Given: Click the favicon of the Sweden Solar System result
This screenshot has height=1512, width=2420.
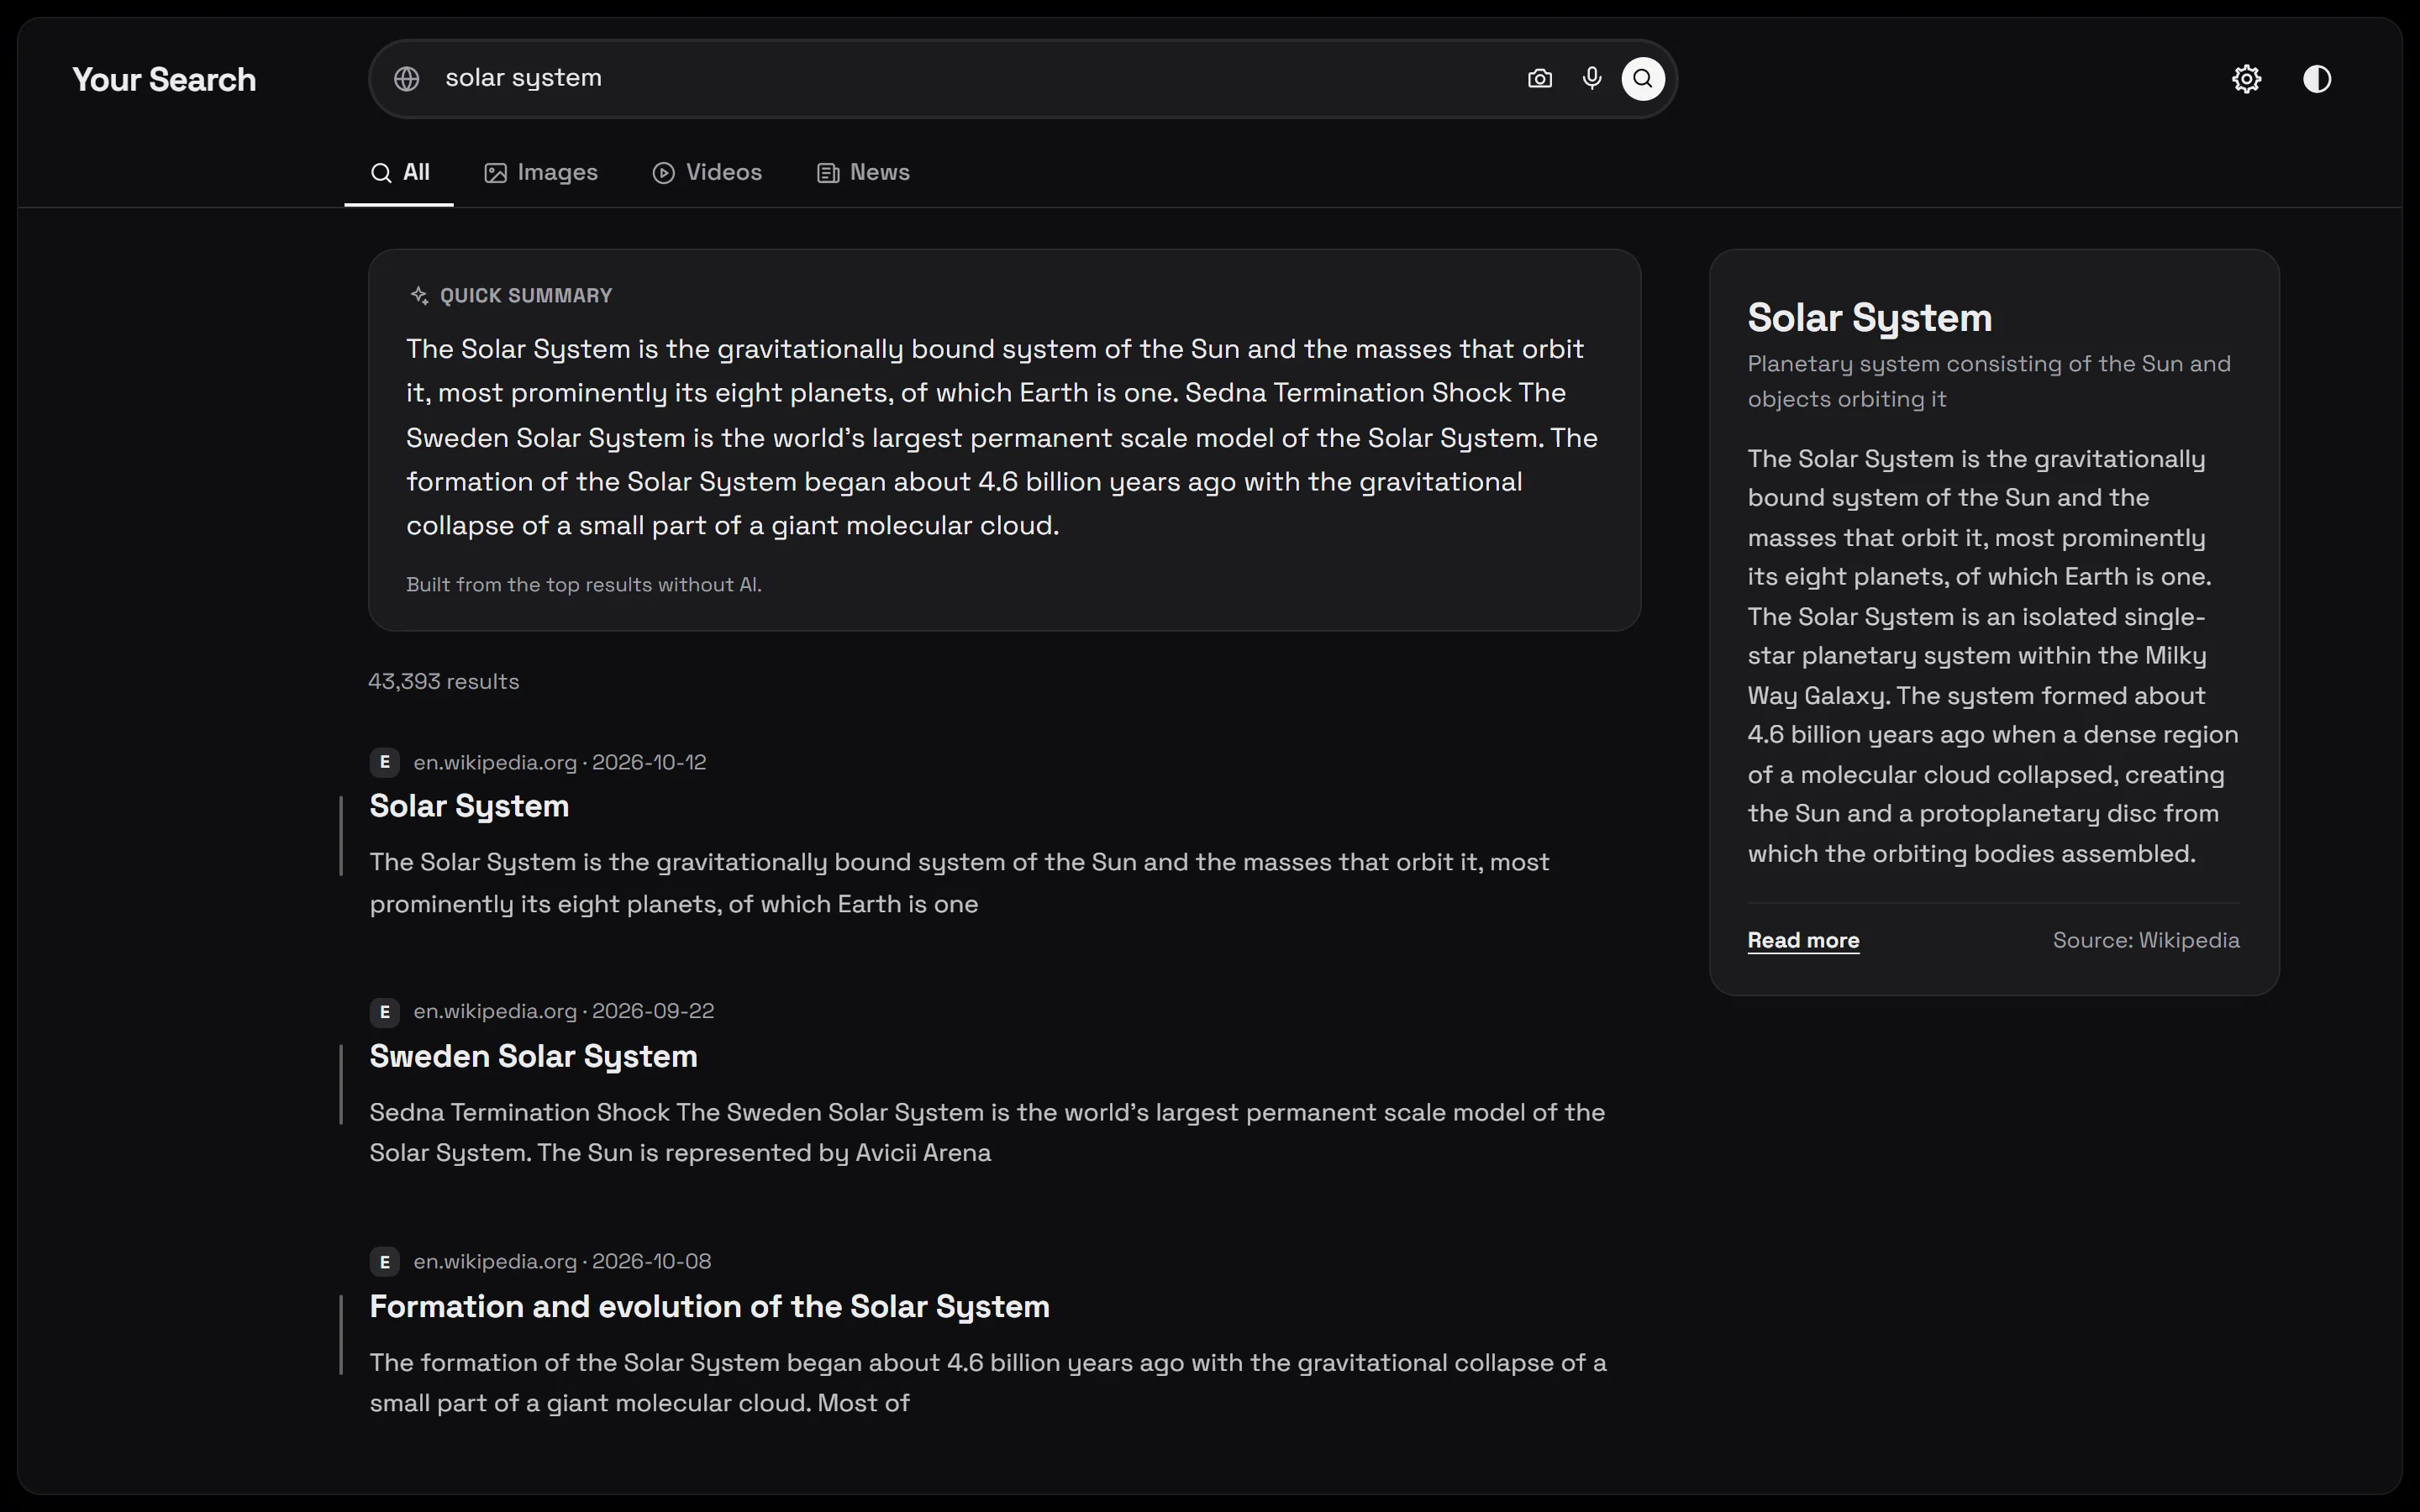Looking at the screenshot, I should 385,1012.
